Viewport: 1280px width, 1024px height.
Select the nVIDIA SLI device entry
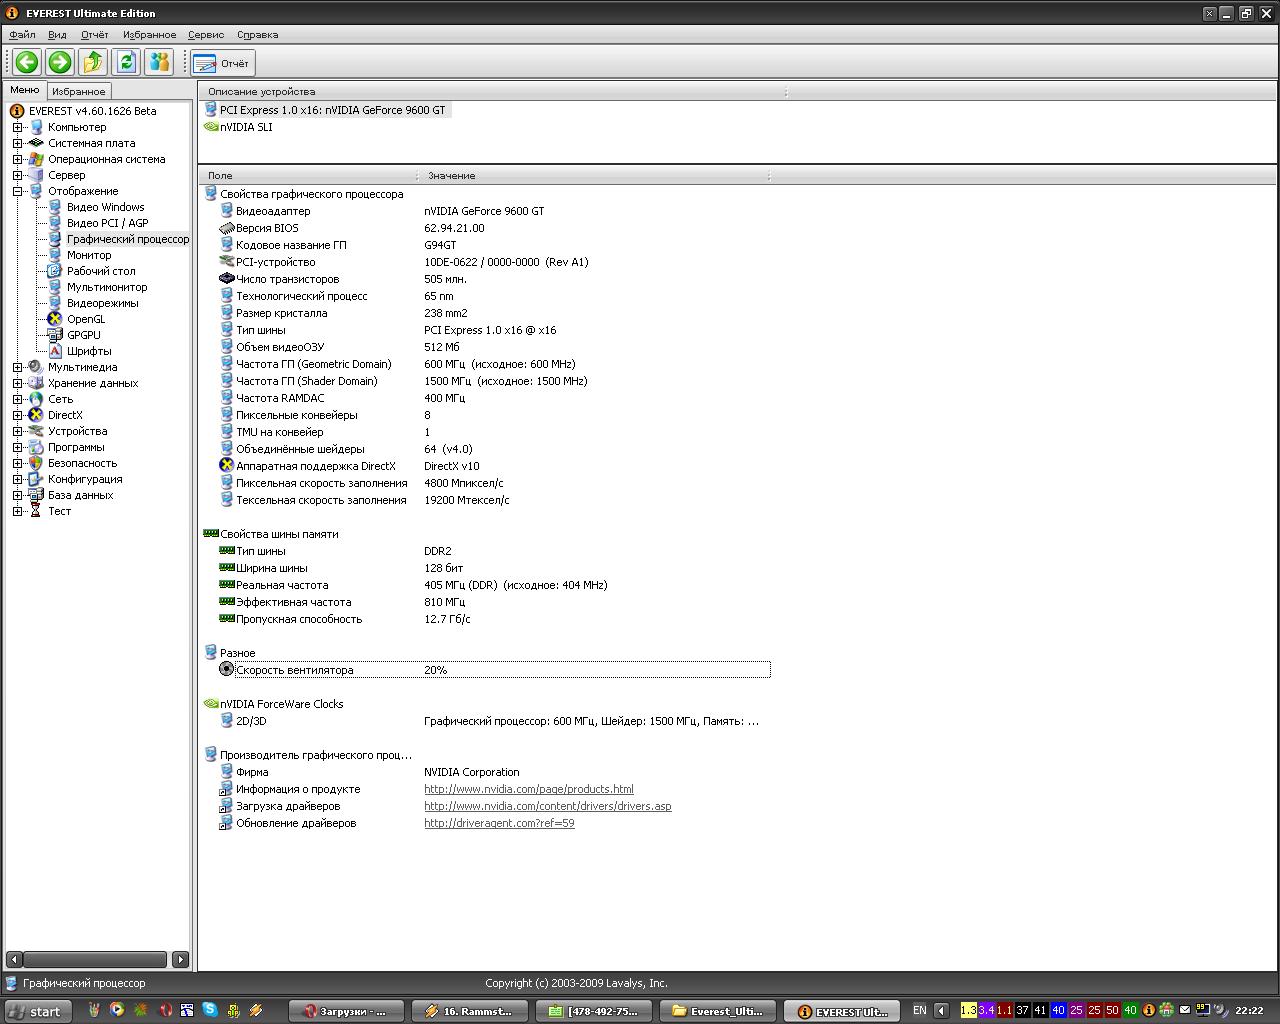click(x=246, y=127)
